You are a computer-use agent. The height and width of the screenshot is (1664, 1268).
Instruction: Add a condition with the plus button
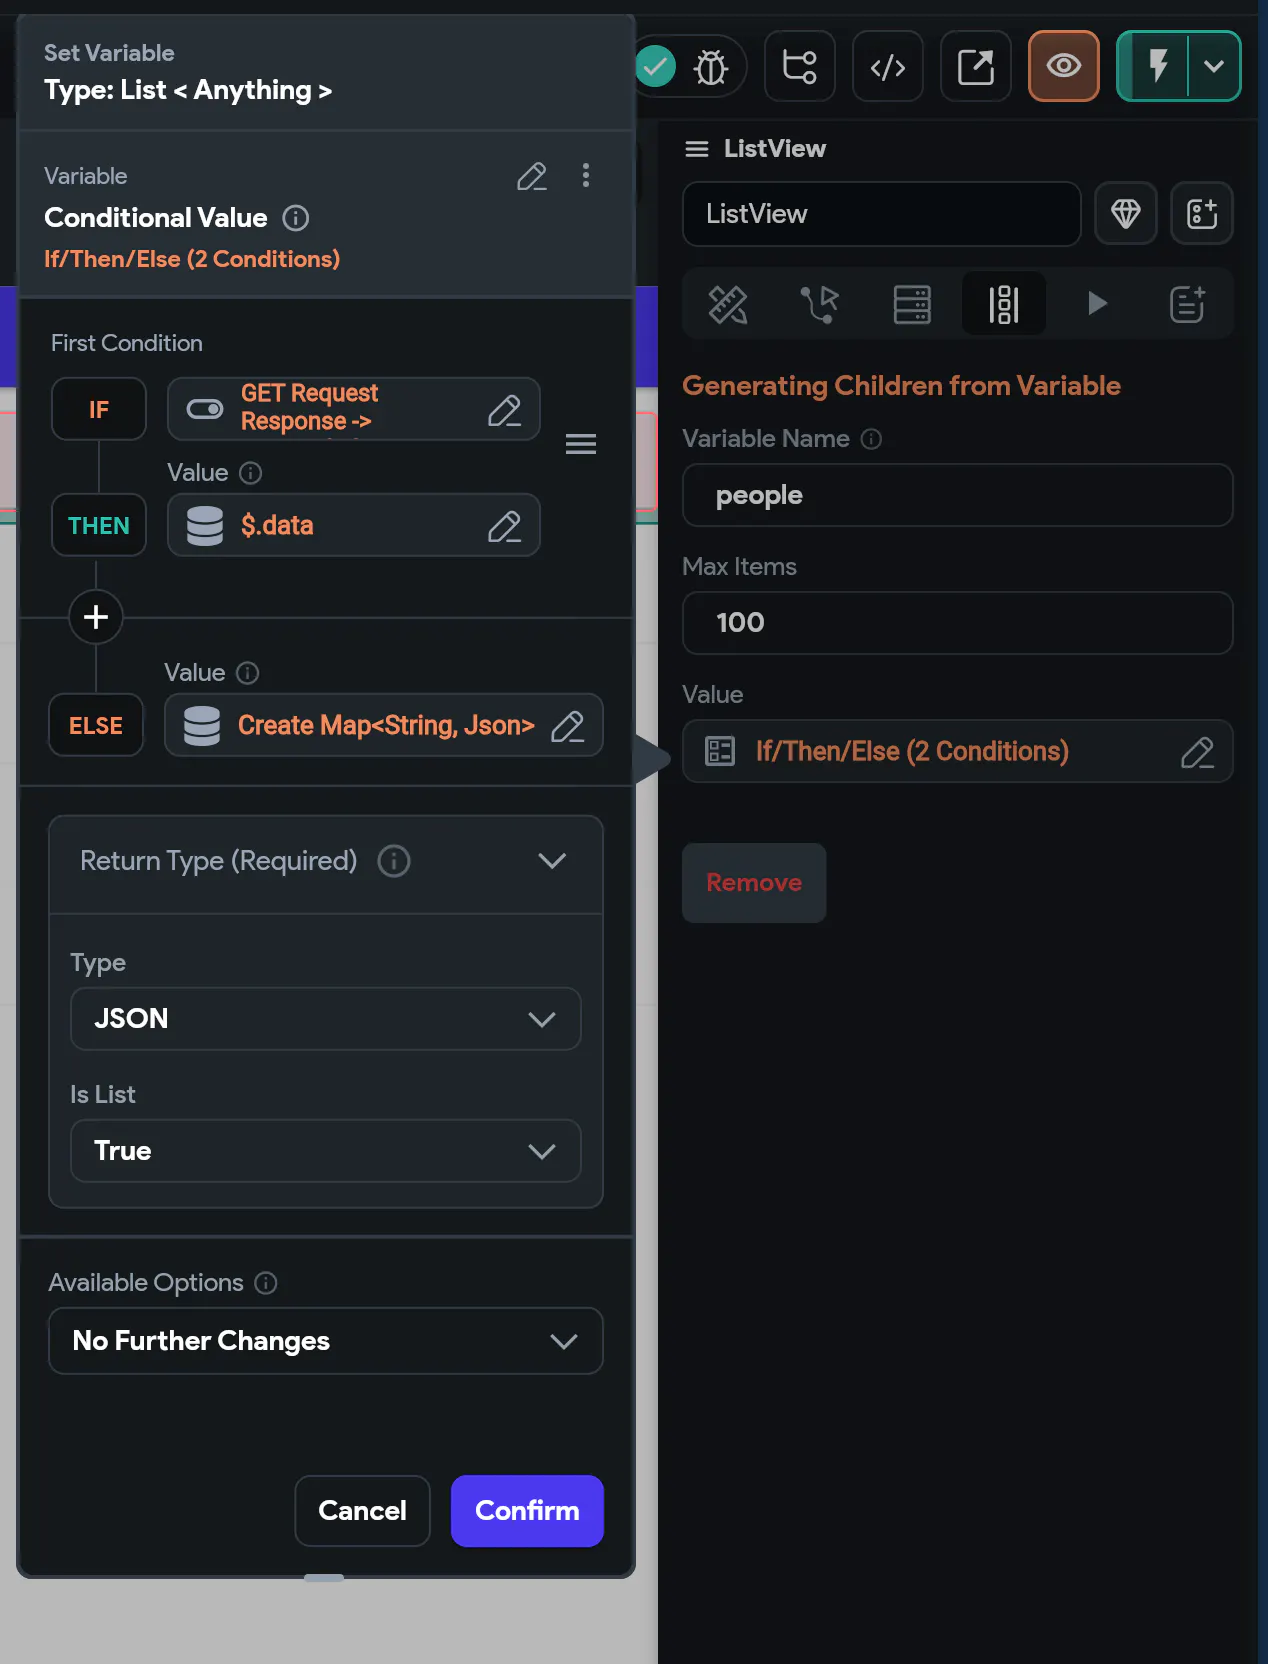[x=96, y=617]
